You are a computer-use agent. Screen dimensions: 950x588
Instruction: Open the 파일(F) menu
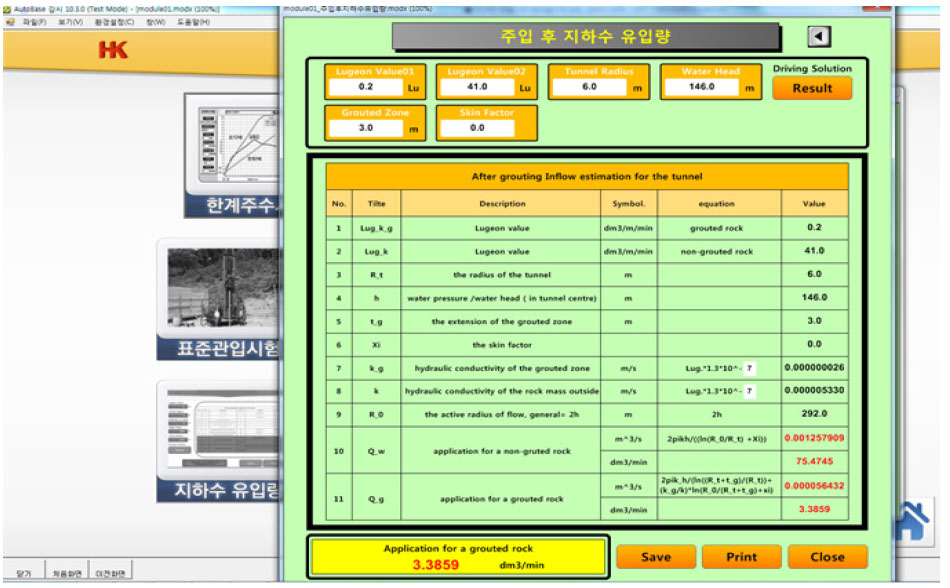[x=35, y=22]
